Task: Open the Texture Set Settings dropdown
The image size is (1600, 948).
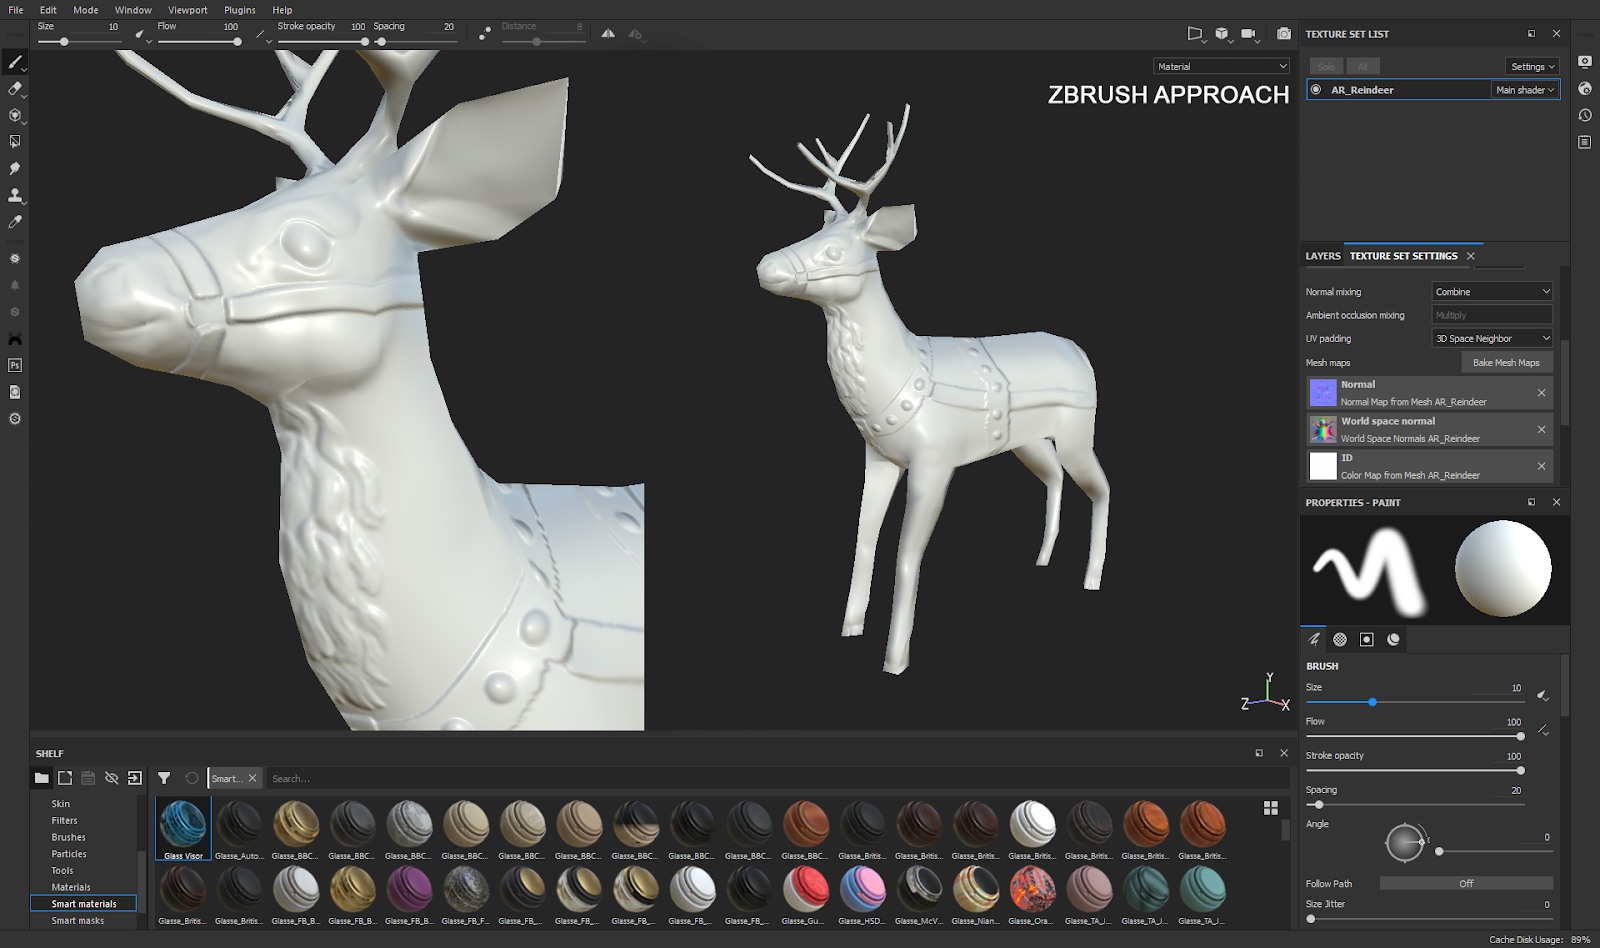Action: click(1530, 67)
